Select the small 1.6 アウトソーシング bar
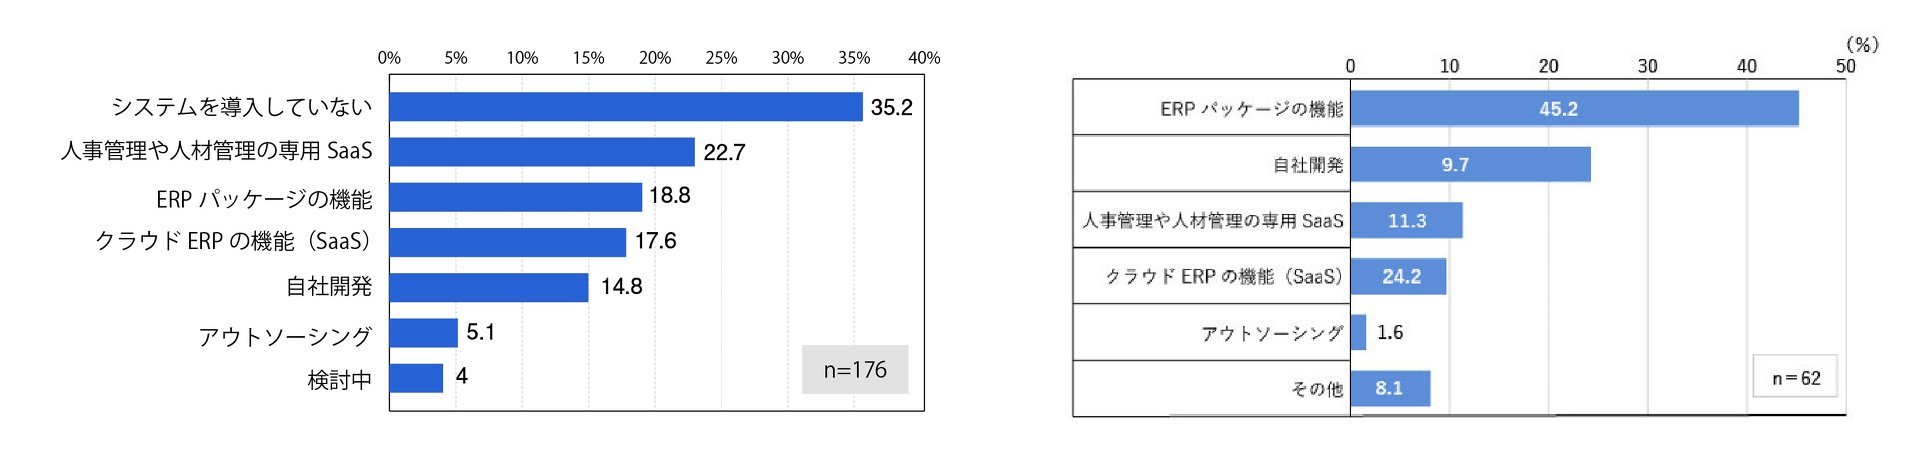 pyautogui.click(x=1359, y=332)
